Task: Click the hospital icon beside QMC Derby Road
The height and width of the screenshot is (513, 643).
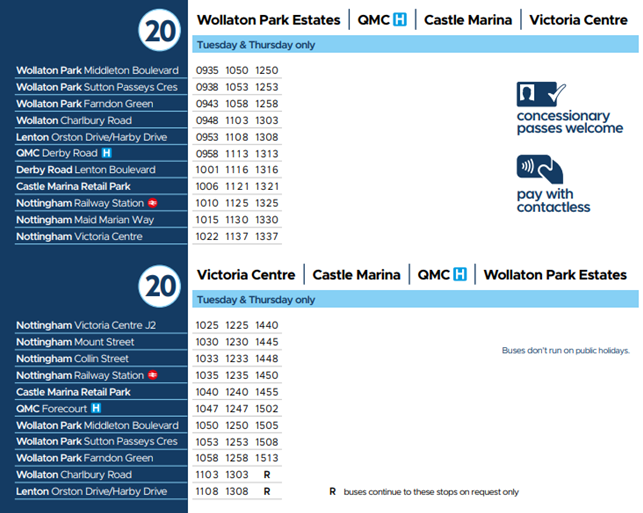Action: click(x=107, y=153)
